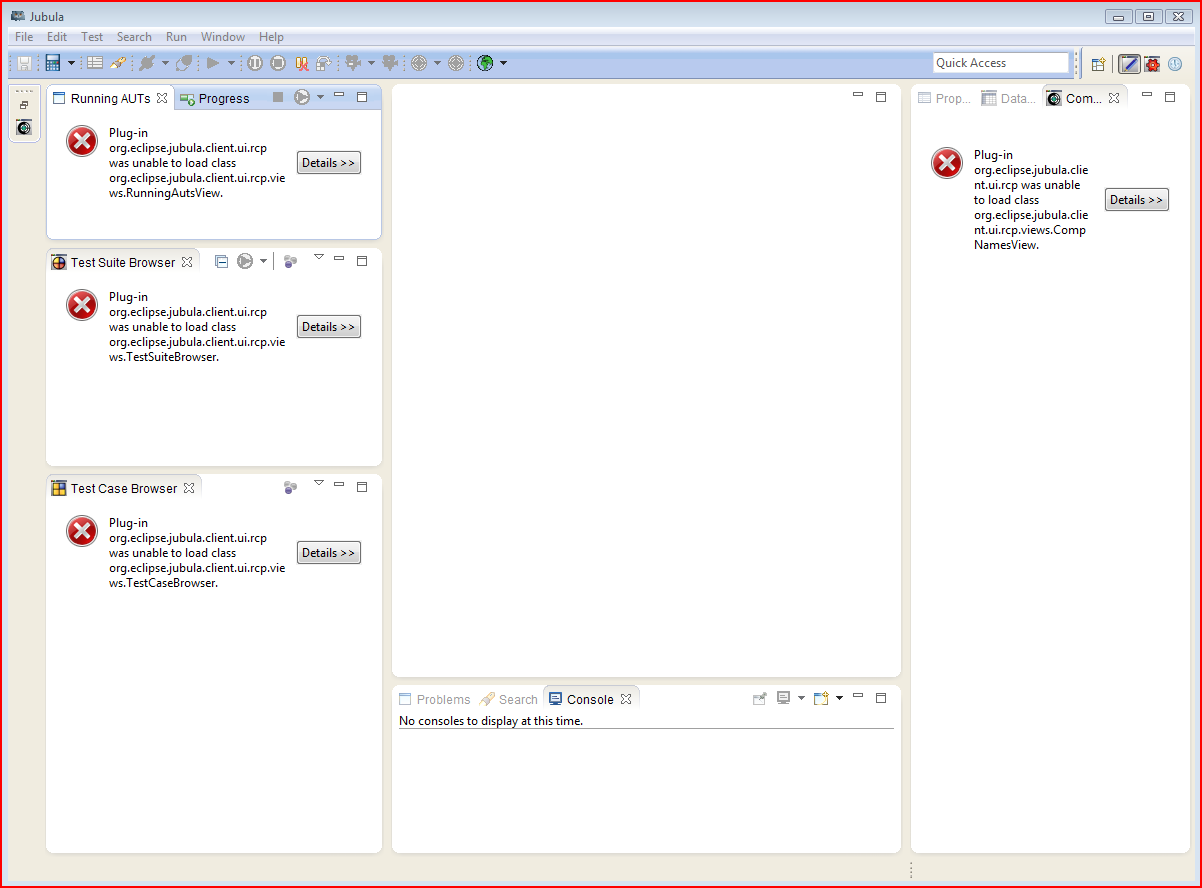Click the purple spheres icon in Test Suite Browser
The height and width of the screenshot is (888, 1202).
[x=290, y=261]
